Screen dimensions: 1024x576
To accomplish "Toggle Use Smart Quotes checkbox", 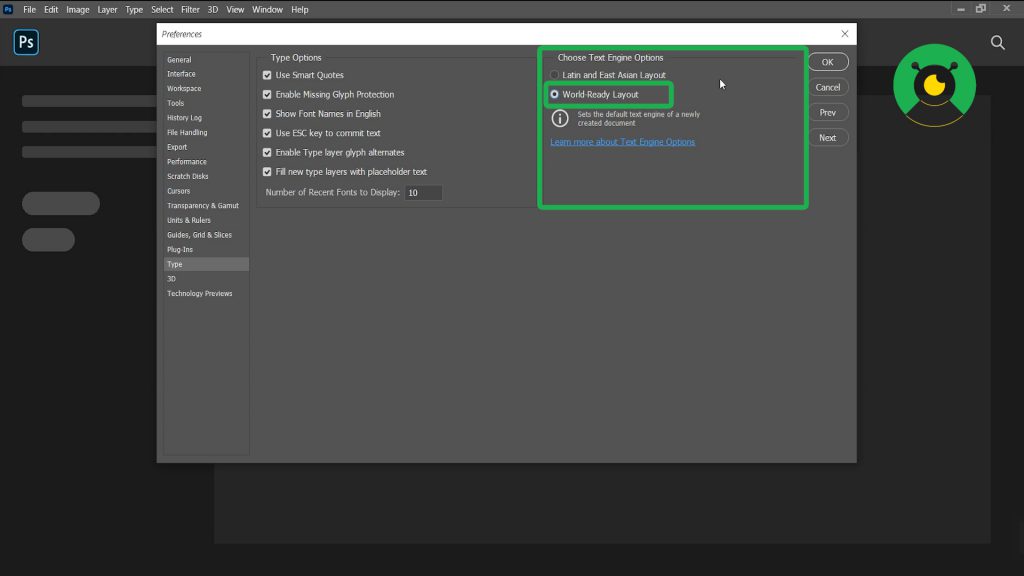I will [267, 75].
